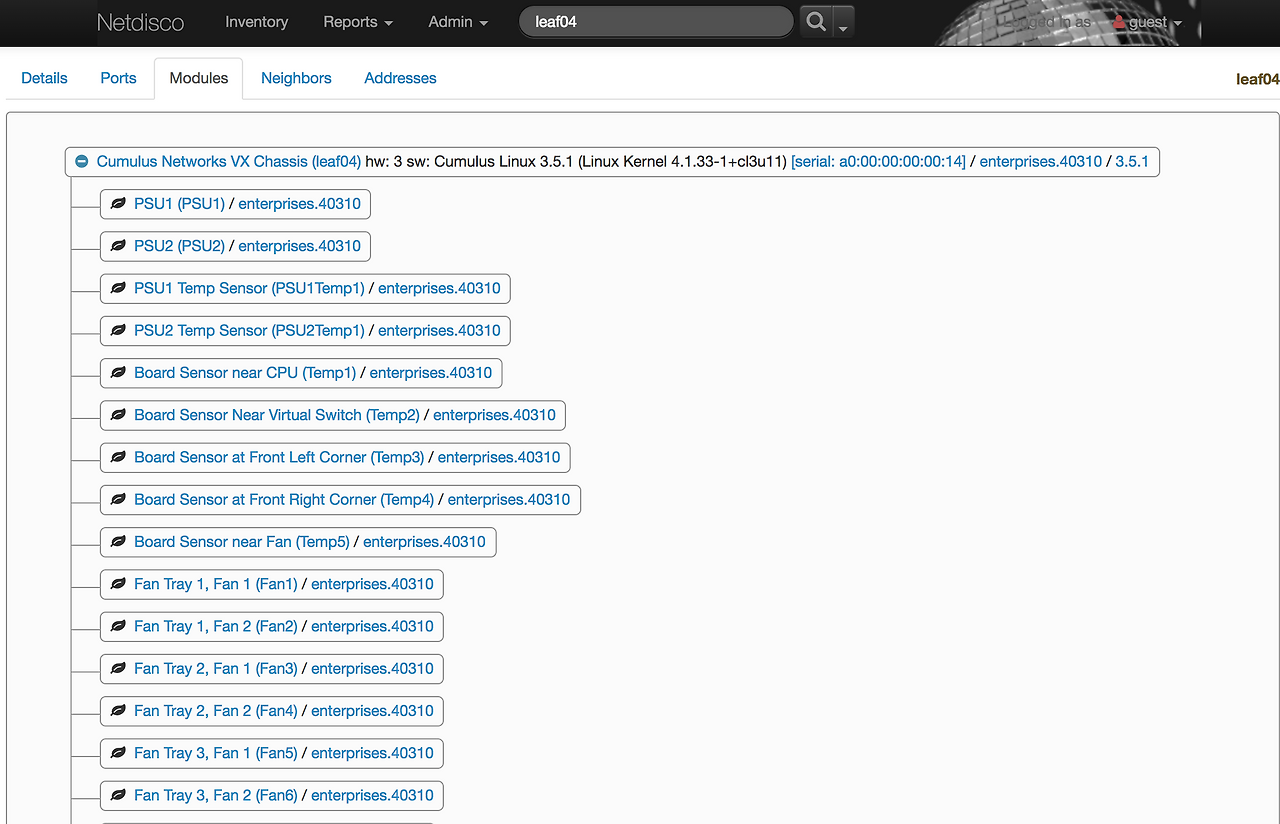
Task: Click the leaf04 search input field
Action: pos(656,22)
